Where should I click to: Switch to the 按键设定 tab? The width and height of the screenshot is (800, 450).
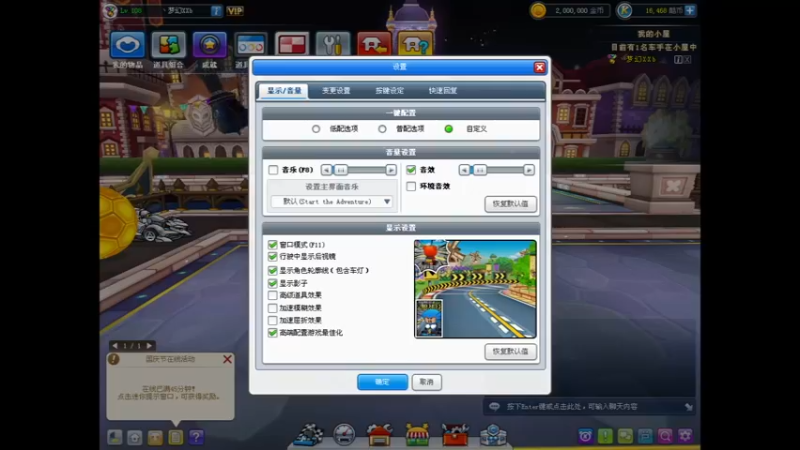click(x=389, y=91)
